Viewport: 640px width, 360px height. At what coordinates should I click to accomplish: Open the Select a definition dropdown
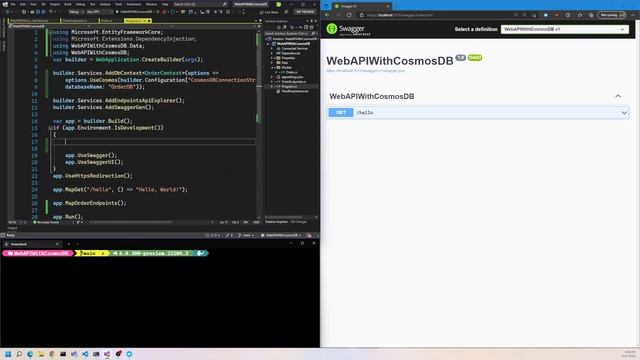[x=565, y=29]
